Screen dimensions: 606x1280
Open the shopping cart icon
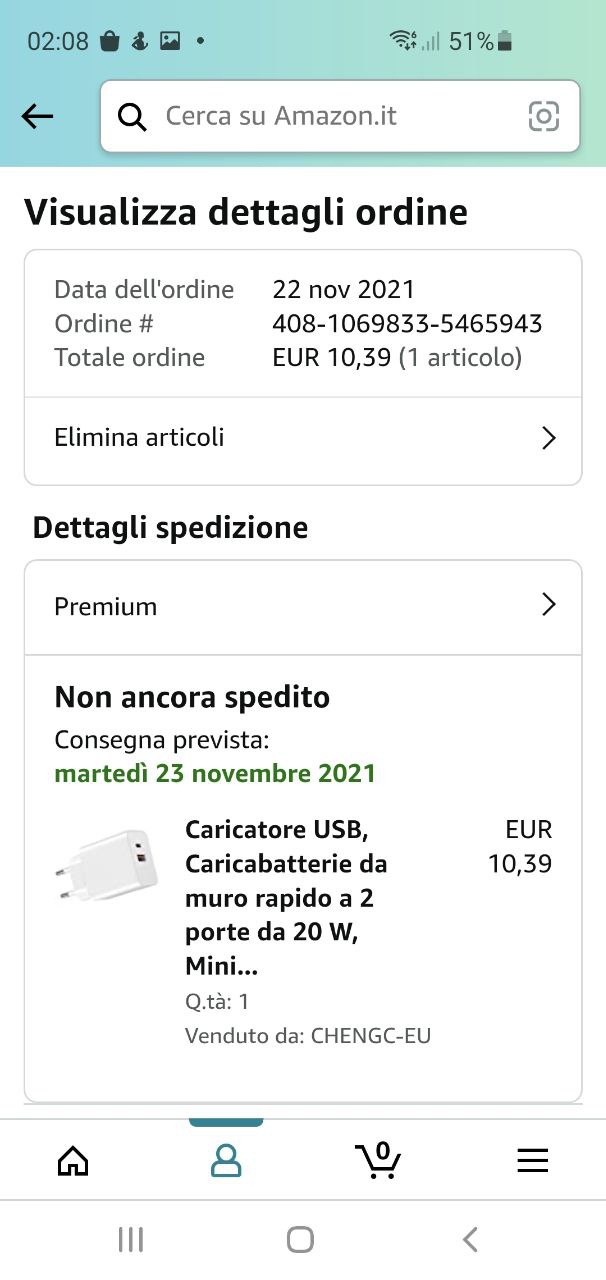tap(378, 1160)
